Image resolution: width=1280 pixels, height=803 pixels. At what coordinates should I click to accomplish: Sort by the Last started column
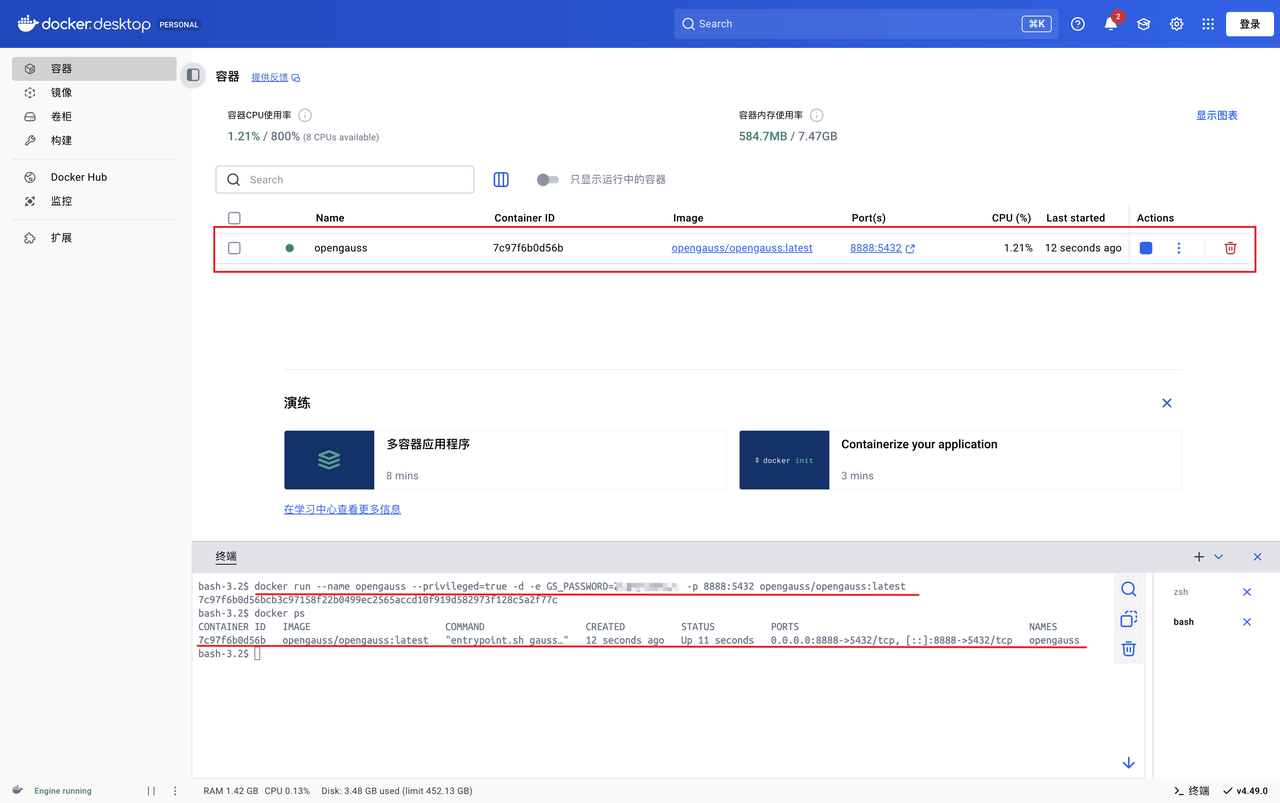(1076, 218)
